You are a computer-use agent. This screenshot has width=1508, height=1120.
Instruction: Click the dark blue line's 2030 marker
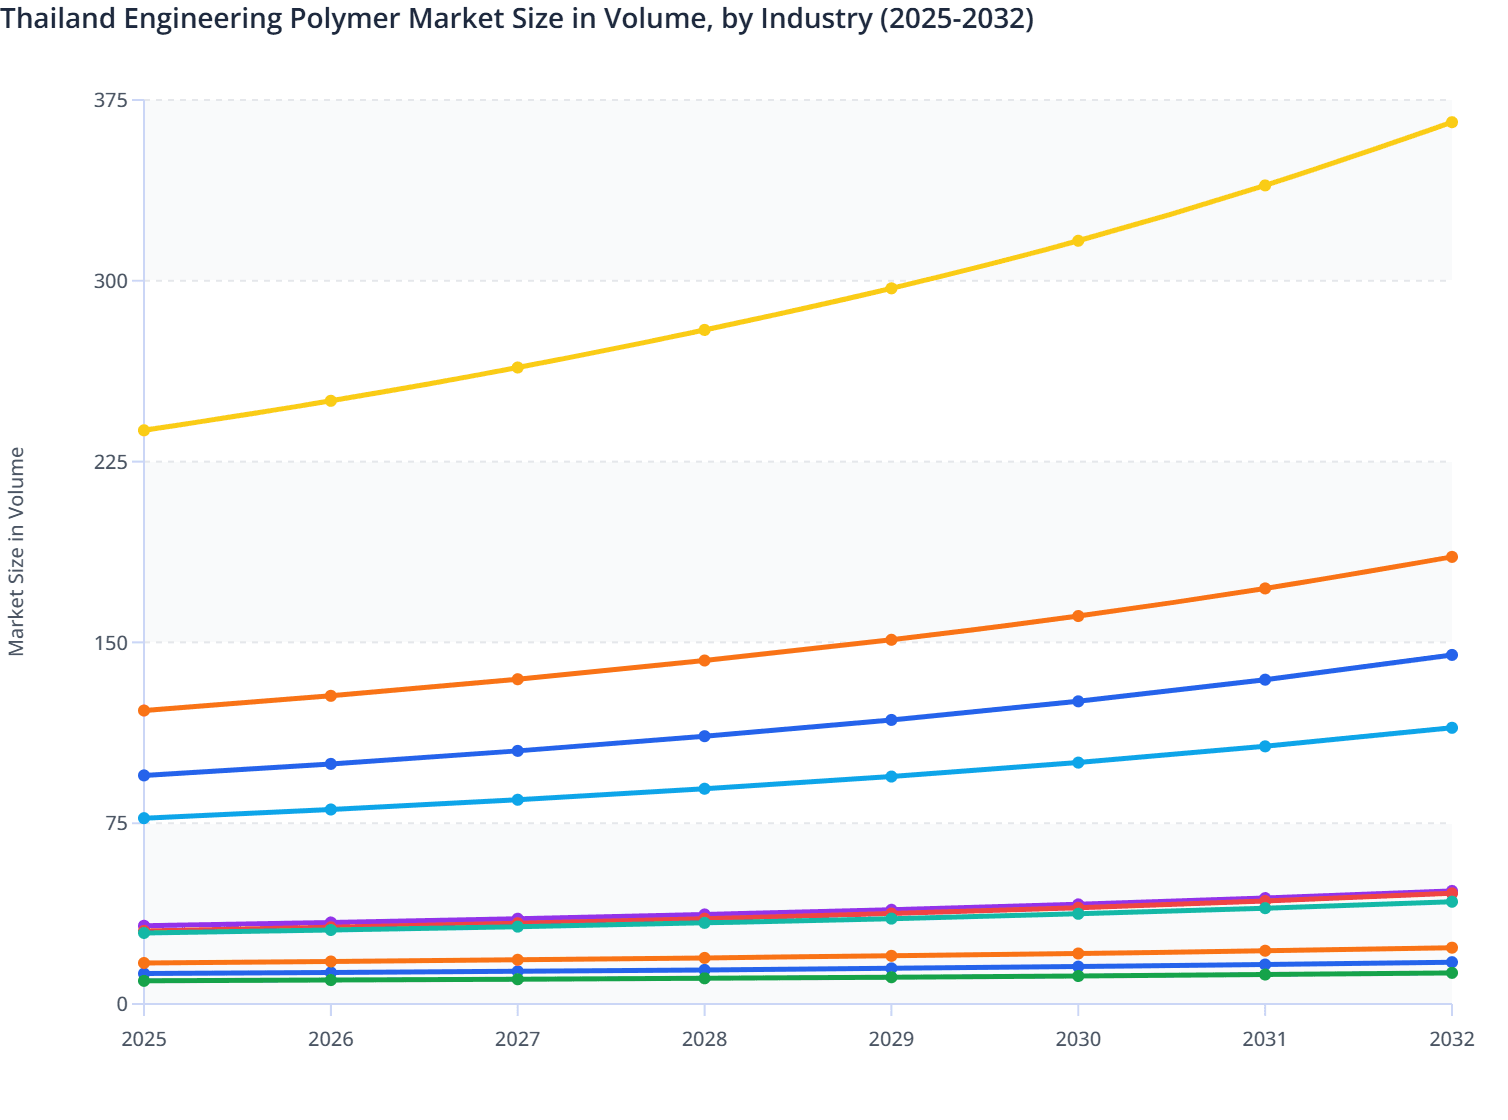click(x=1079, y=702)
